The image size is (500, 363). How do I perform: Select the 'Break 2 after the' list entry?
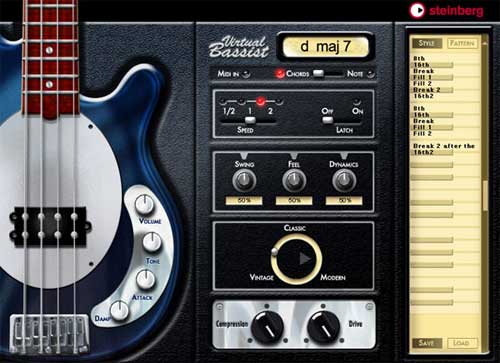(x=444, y=146)
